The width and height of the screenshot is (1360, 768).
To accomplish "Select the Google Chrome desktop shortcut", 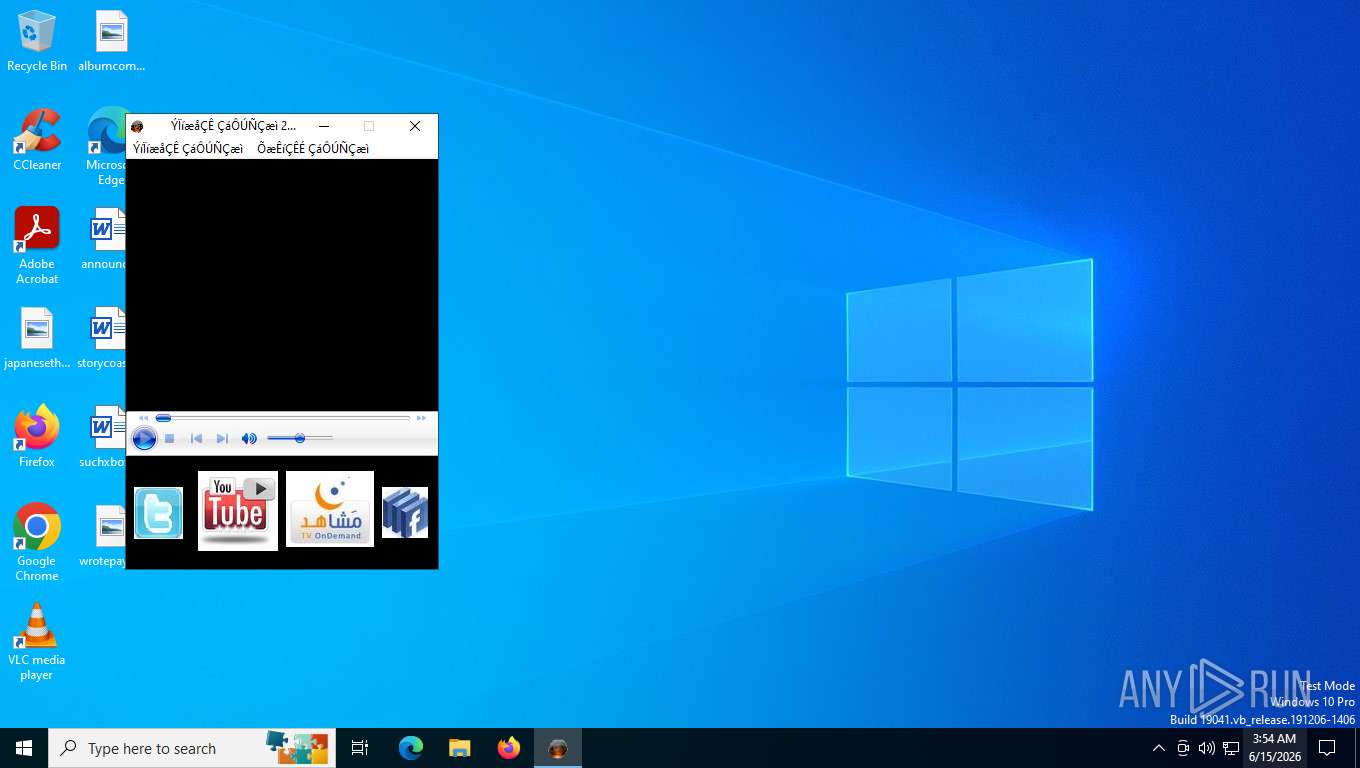I will (x=37, y=543).
